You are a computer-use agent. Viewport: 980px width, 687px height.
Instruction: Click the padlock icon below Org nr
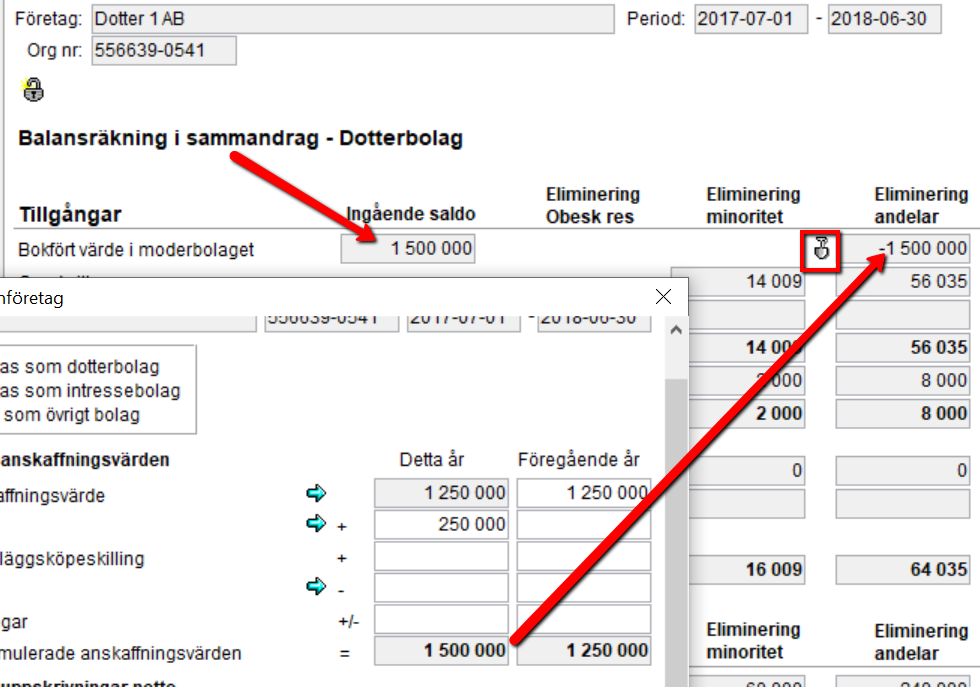[32, 89]
